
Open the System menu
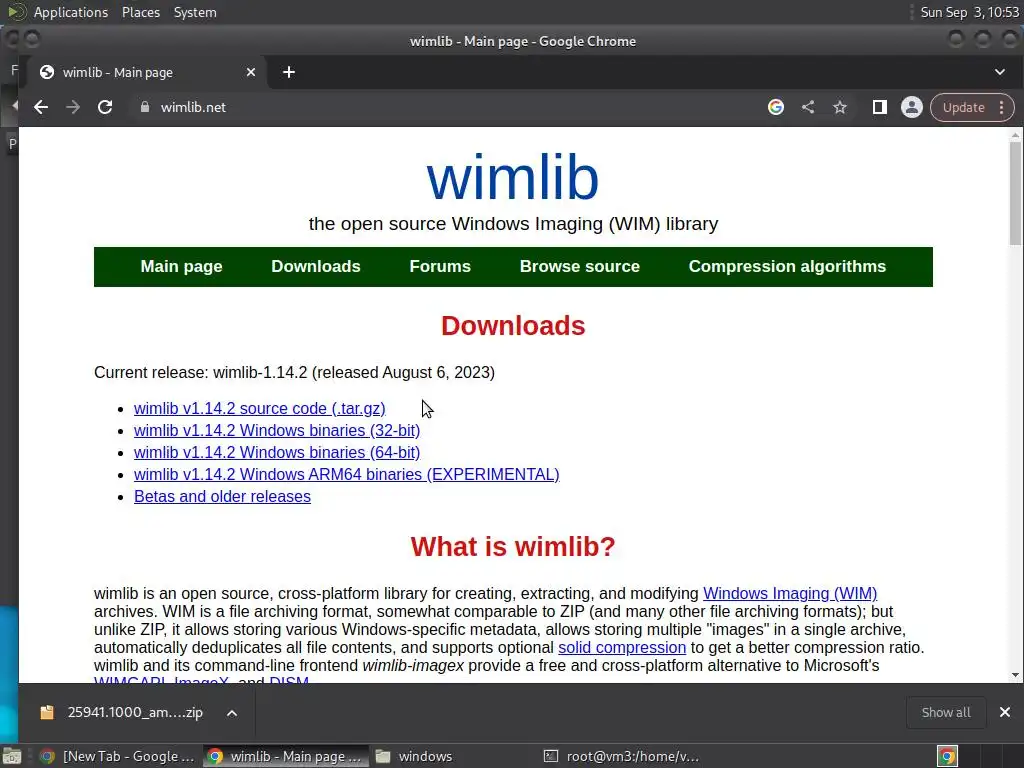tap(195, 12)
